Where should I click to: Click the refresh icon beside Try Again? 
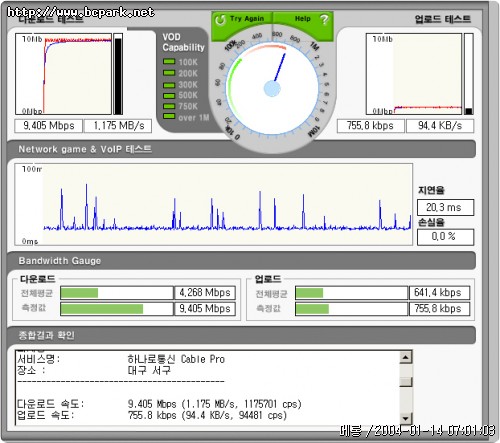click(x=220, y=20)
